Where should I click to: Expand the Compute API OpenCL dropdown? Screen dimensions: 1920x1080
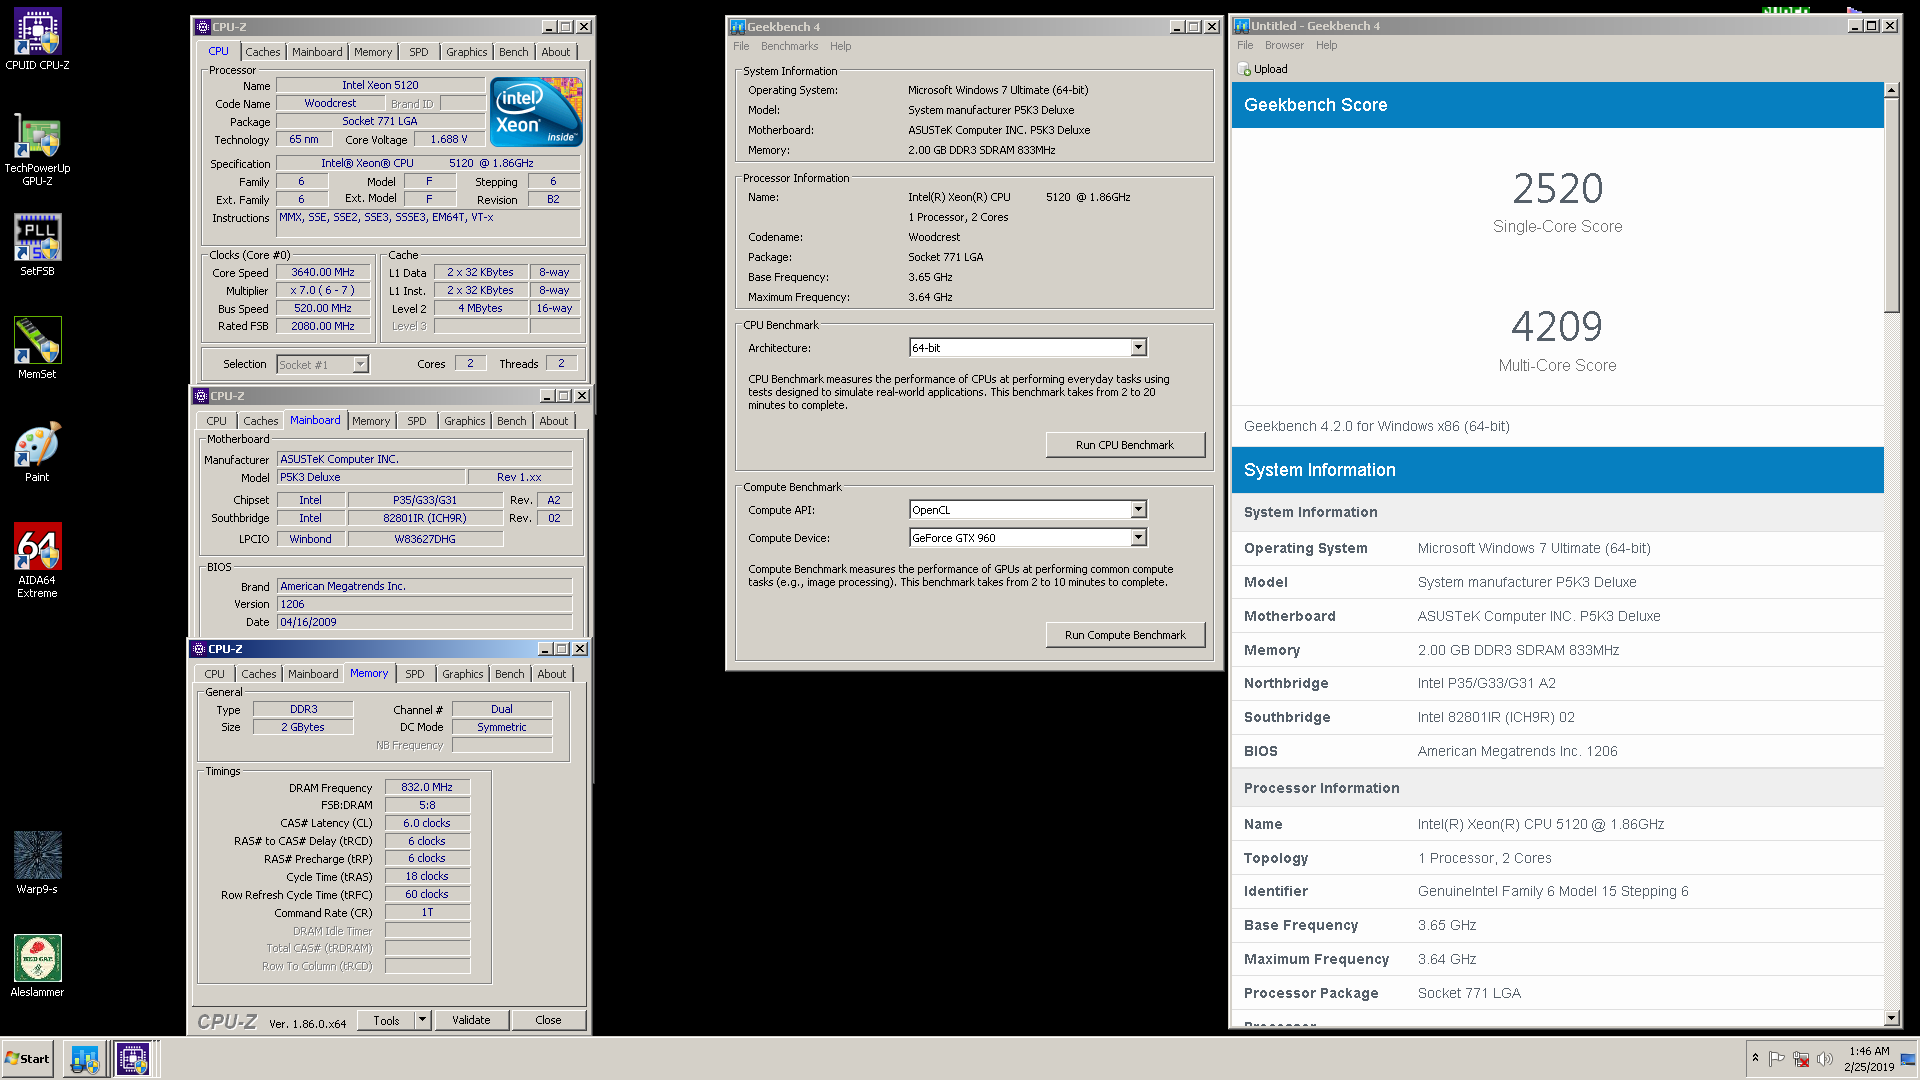click(x=1138, y=509)
